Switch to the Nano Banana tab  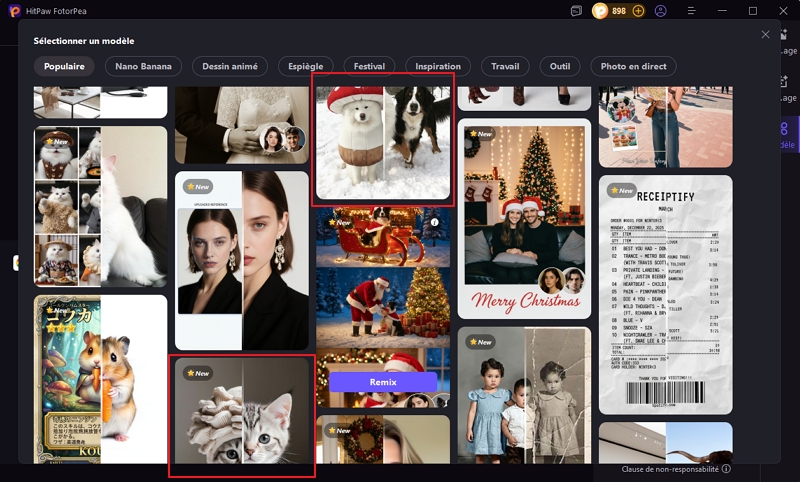pos(143,67)
